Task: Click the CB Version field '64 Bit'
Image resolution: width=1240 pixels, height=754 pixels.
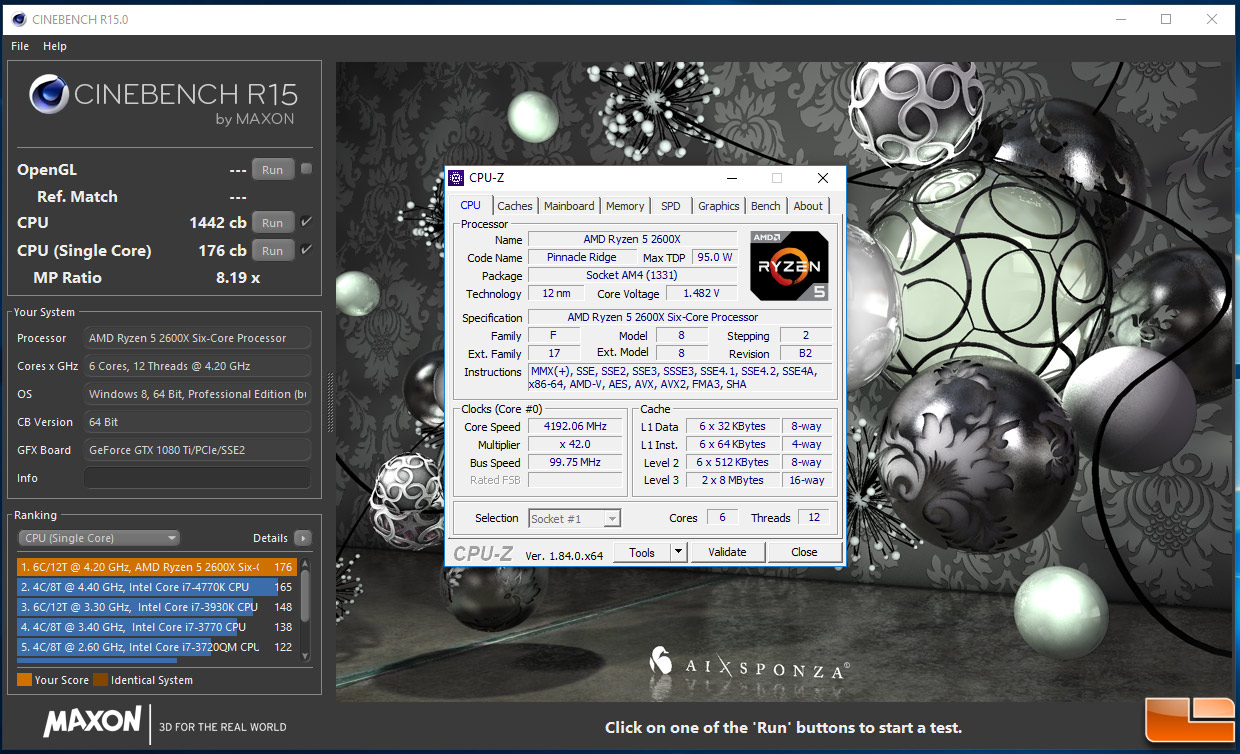Action: coord(197,422)
